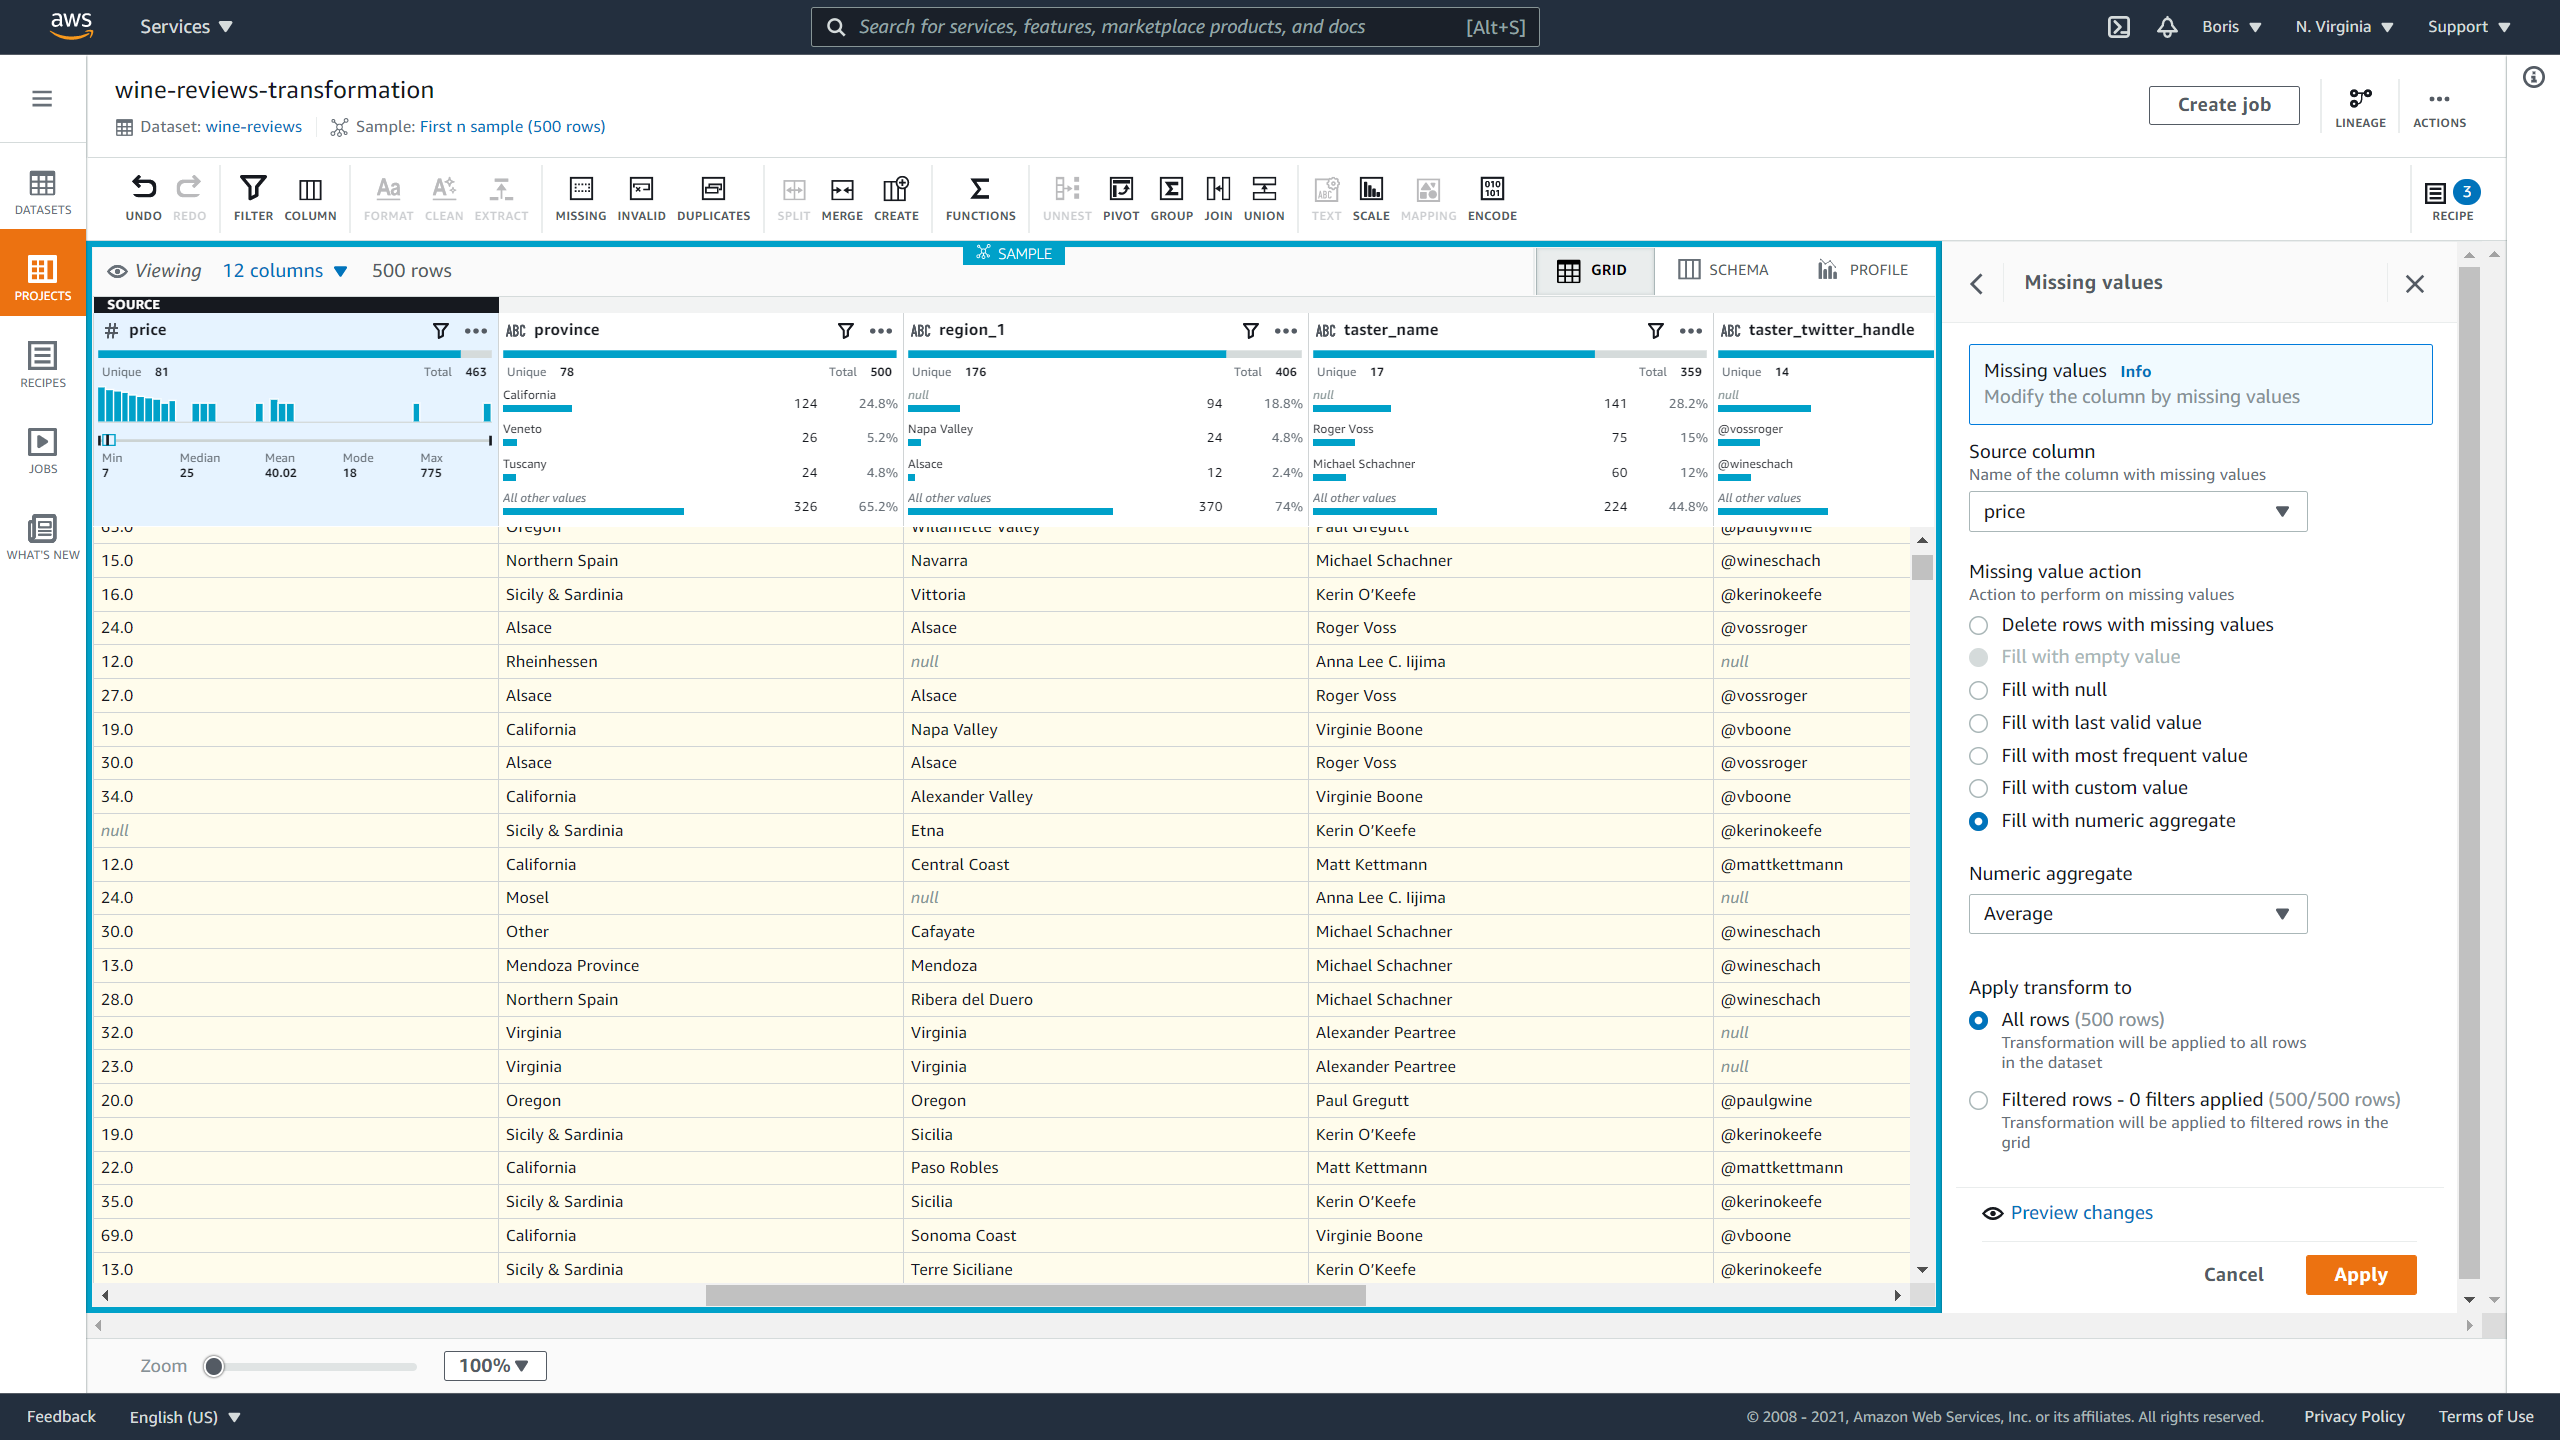Click Preview changes link
Screen dimensions: 2560x1440
[x=2082, y=1211]
